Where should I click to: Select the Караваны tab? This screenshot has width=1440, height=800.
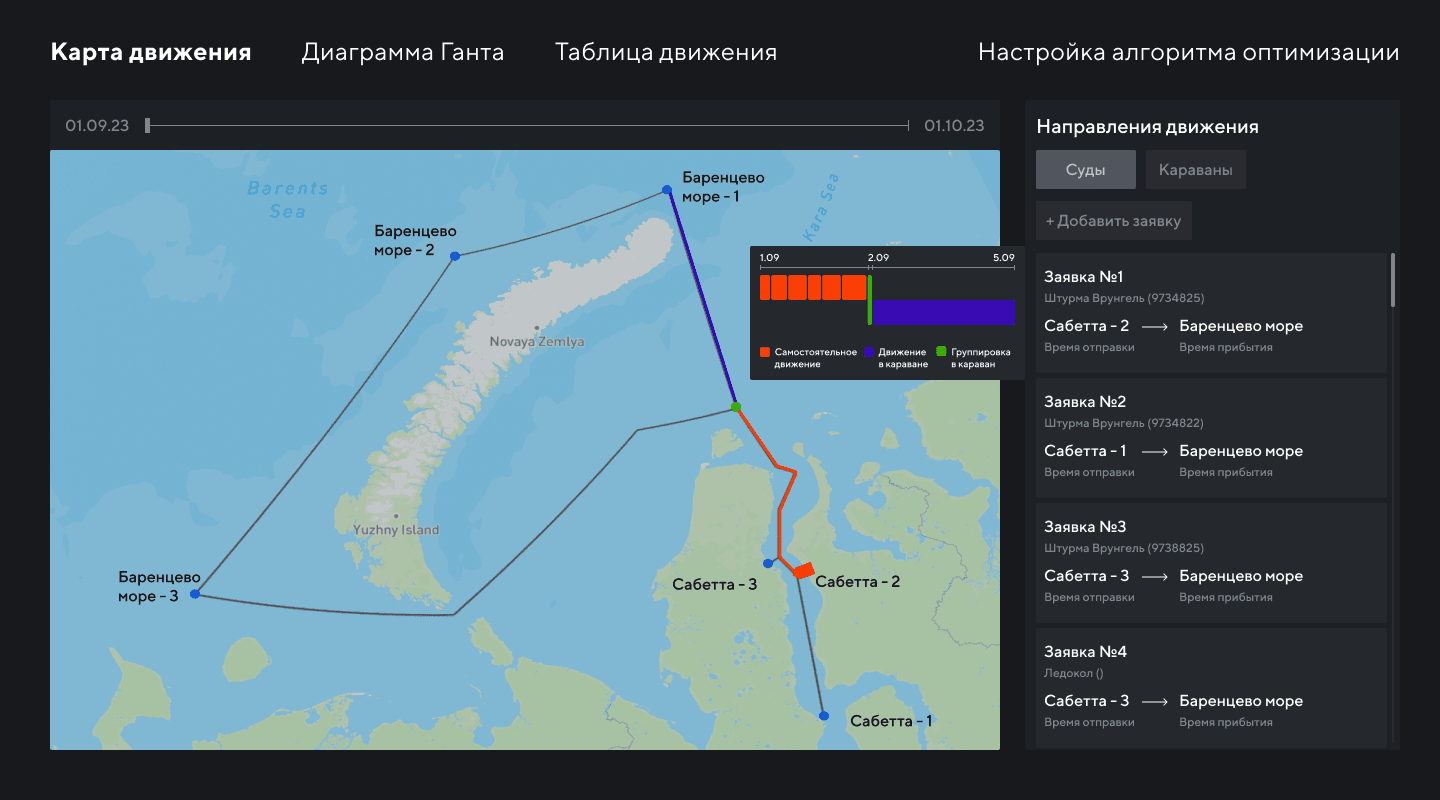tap(1196, 170)
